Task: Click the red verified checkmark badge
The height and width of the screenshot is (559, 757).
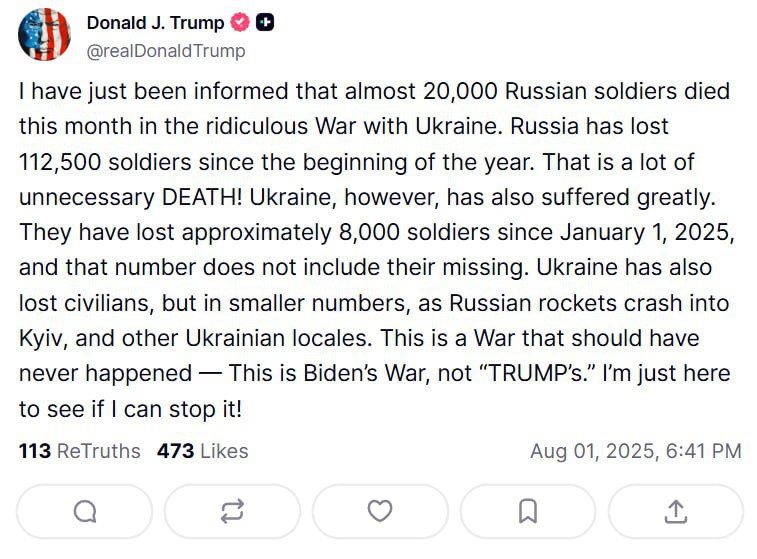Action: pyautogui.click(x=240, y=23)
